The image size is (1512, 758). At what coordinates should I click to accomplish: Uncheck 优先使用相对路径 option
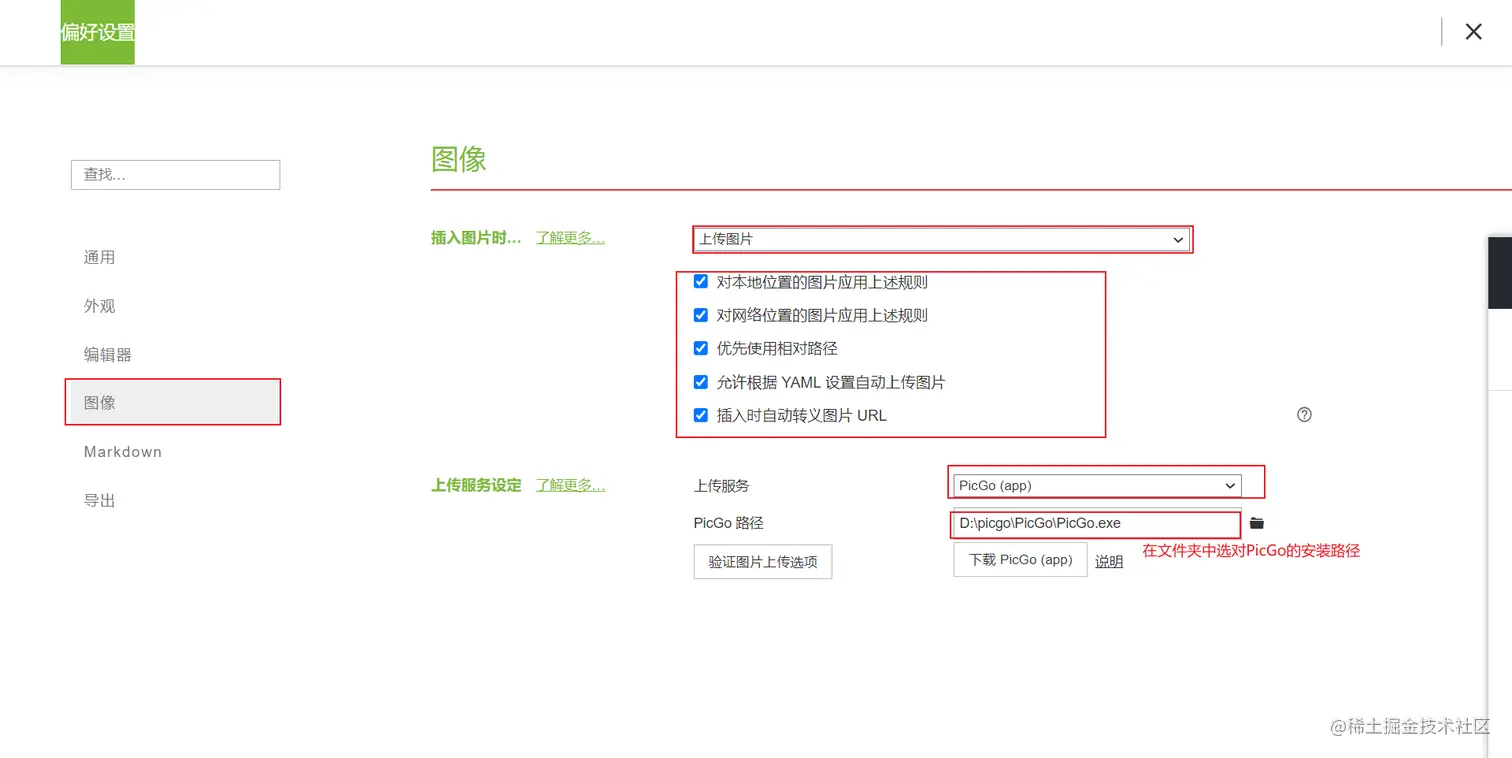[x=701, y=348]
